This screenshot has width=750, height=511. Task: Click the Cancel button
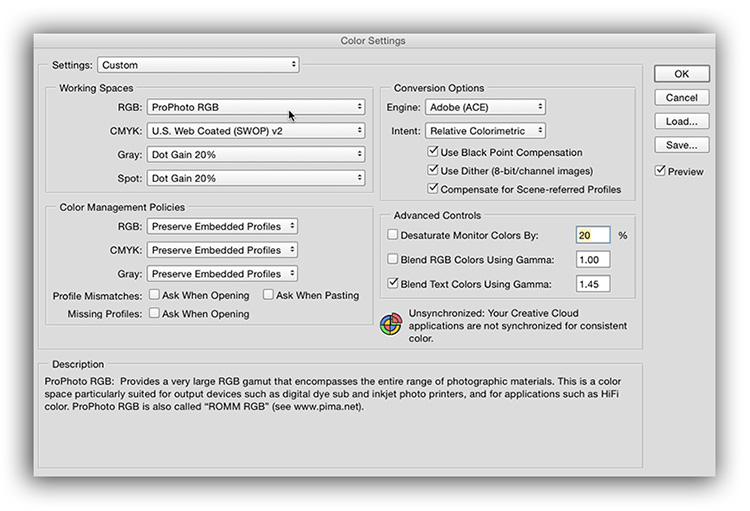[x=682, y=98]
